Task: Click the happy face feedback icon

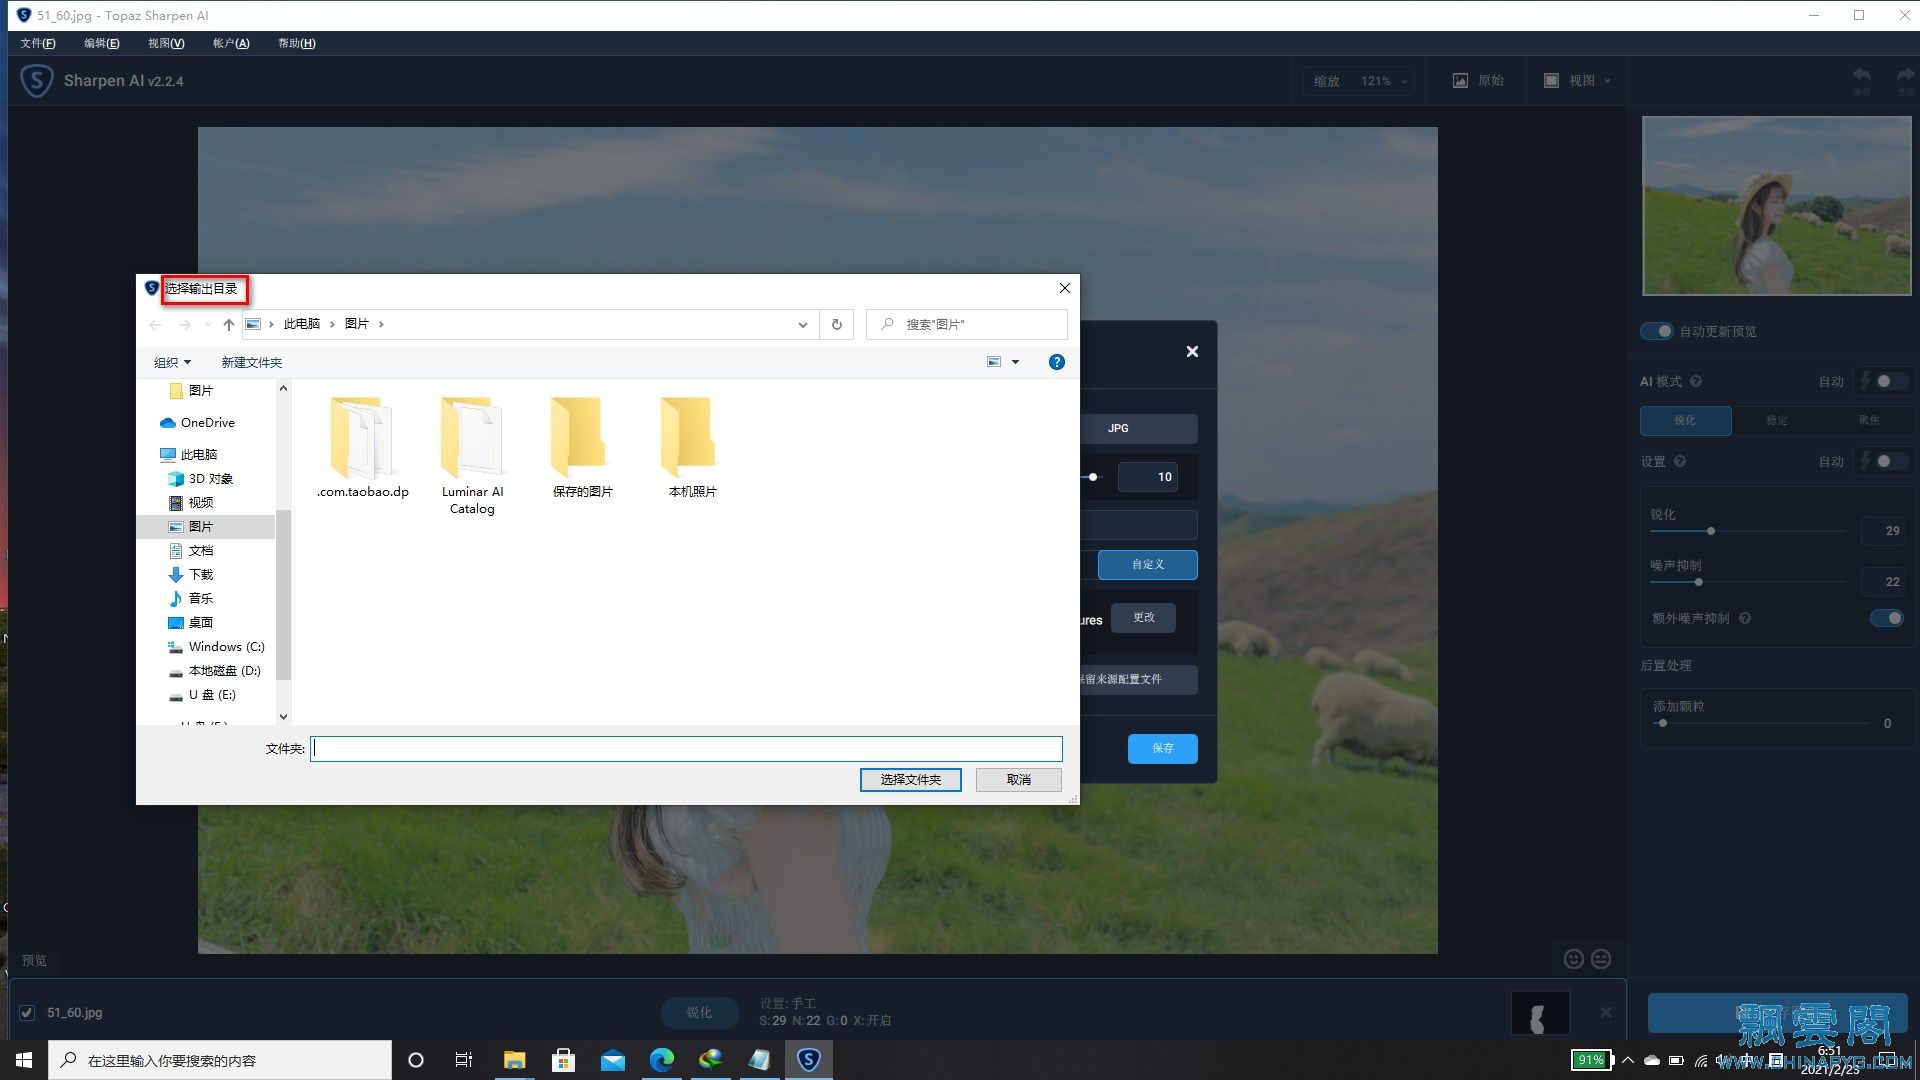Action: click(1574, 959)
